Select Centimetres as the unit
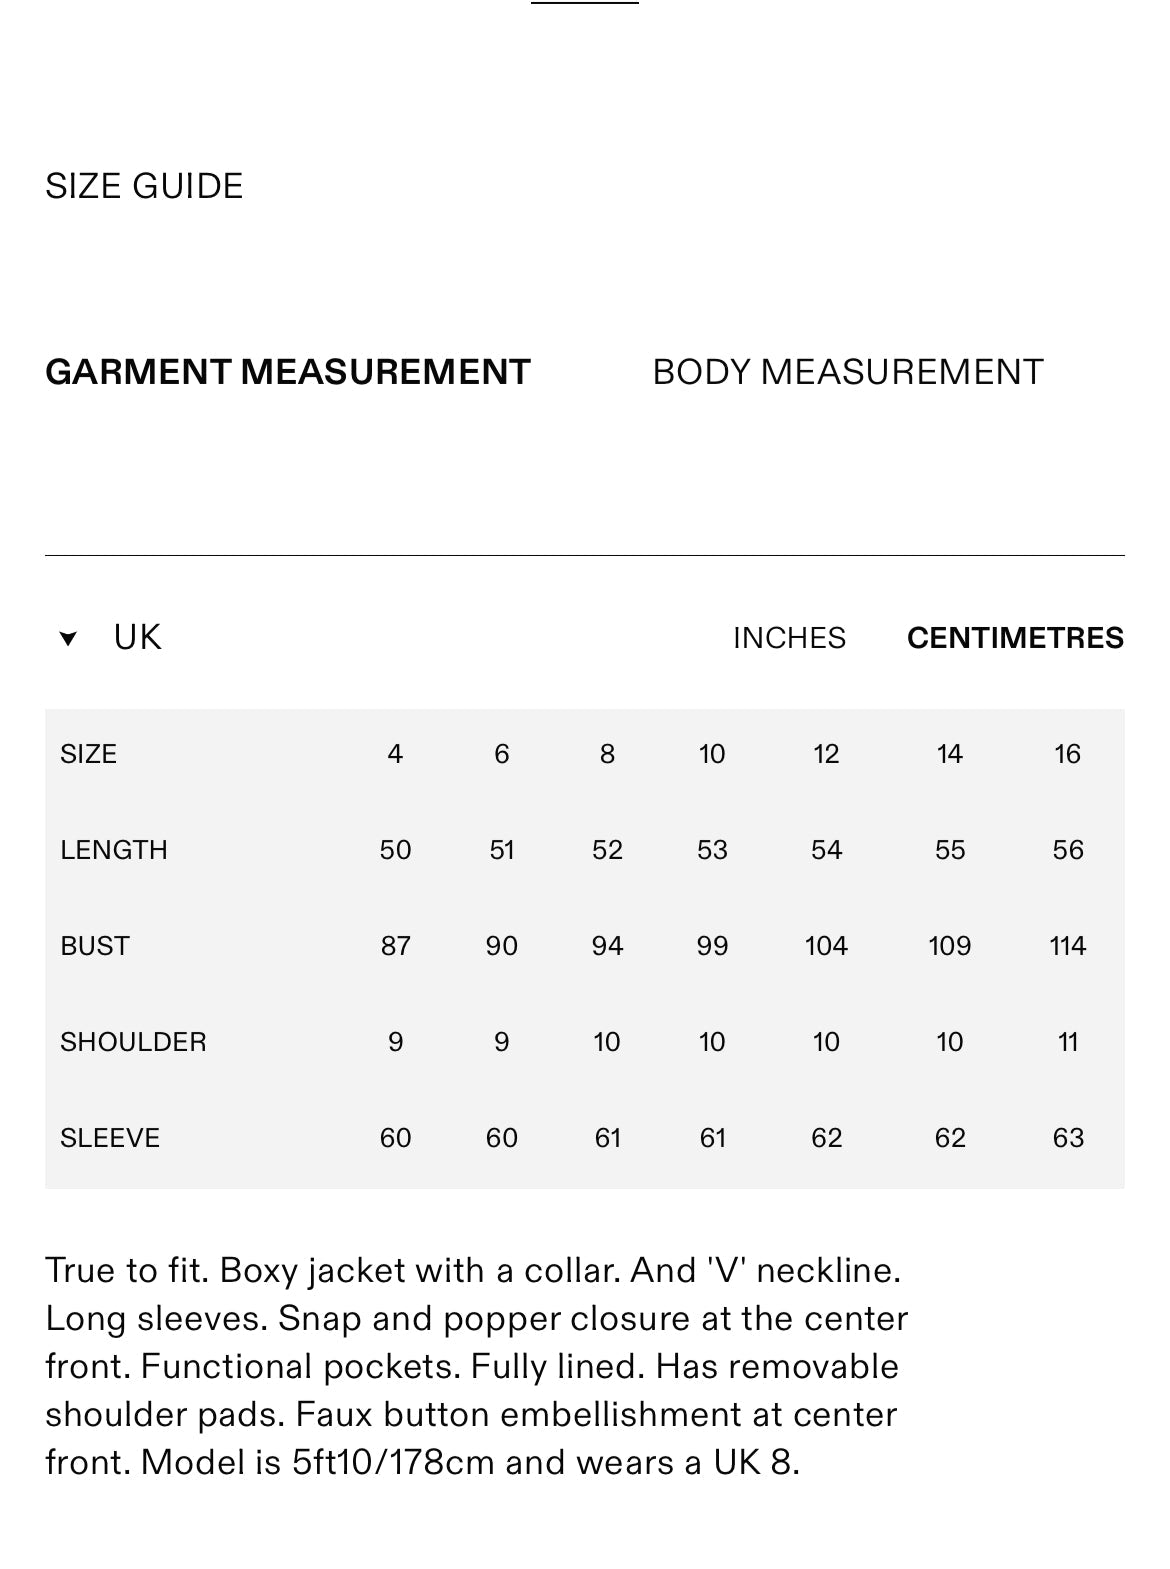 (x=1015, y=638)
